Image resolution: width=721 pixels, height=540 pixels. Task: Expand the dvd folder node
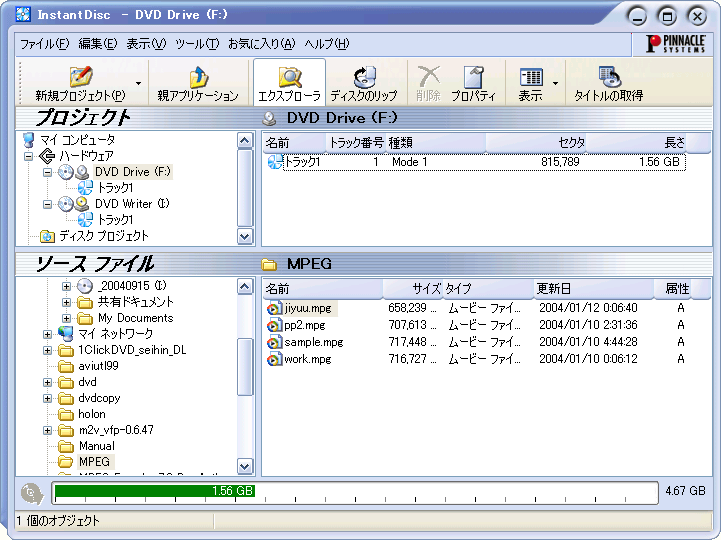pos(47,383)
